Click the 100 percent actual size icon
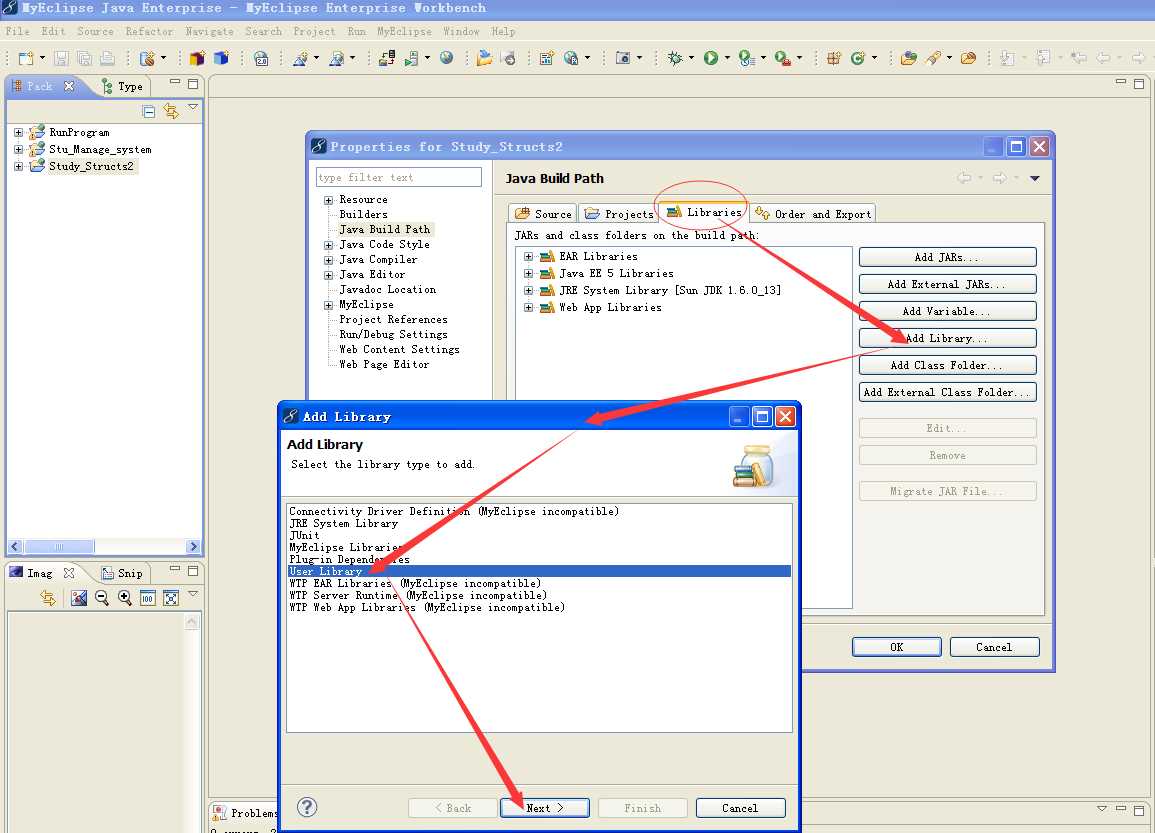1155x833 pixels. [x=147, y=598]
